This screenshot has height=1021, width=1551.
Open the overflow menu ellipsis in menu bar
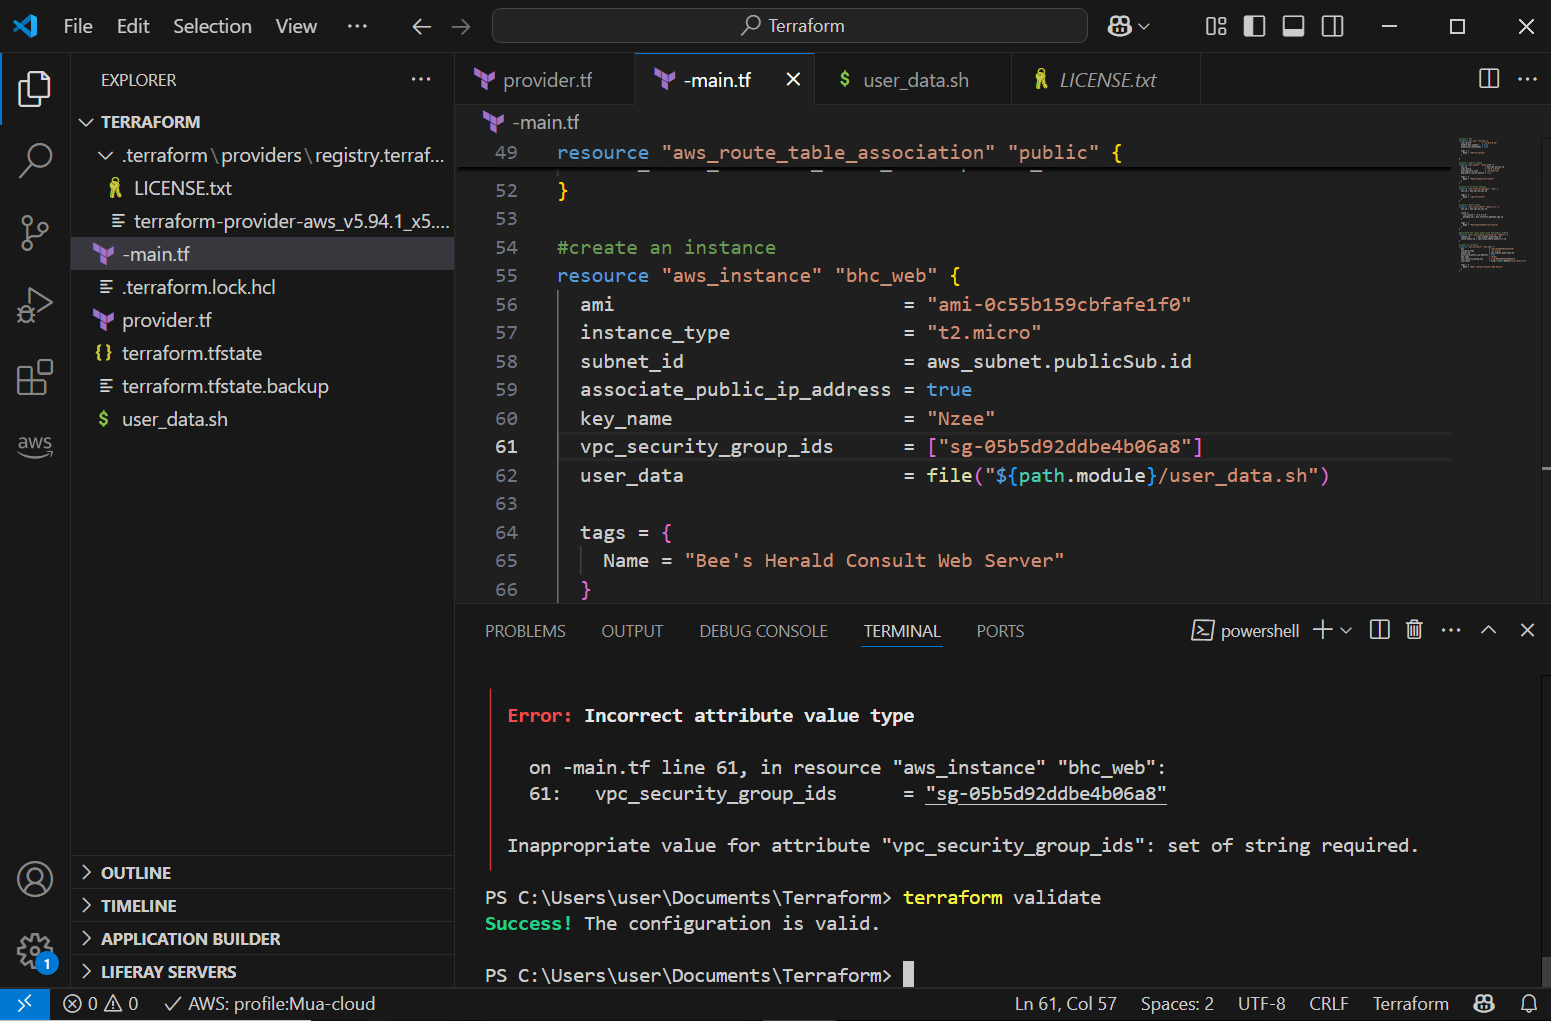(357, 27)
